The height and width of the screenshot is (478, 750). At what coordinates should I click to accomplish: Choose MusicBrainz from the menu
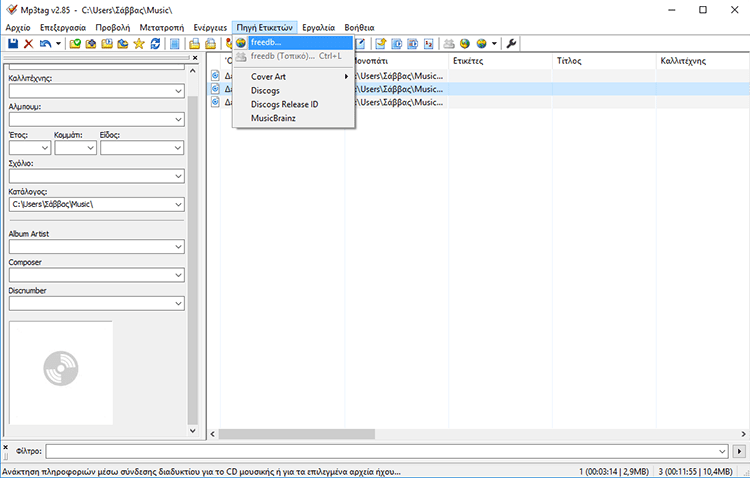293,118
